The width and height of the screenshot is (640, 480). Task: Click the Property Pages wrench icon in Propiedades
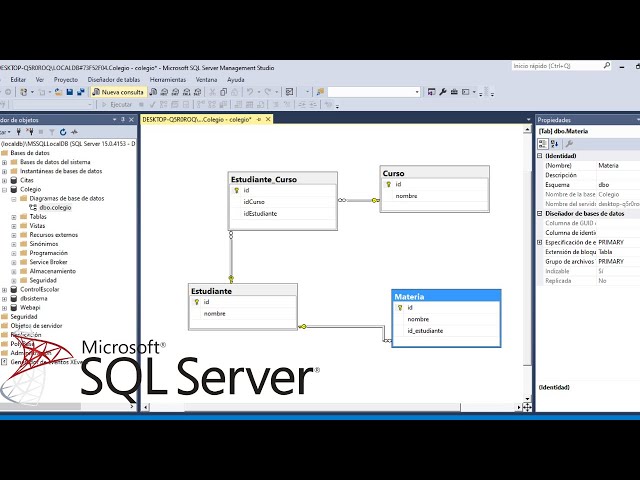click(x=569, y=144)
